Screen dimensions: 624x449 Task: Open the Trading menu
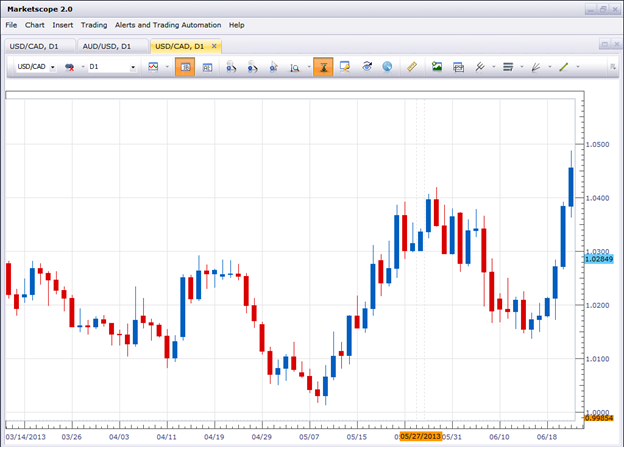tap(94, 24)
